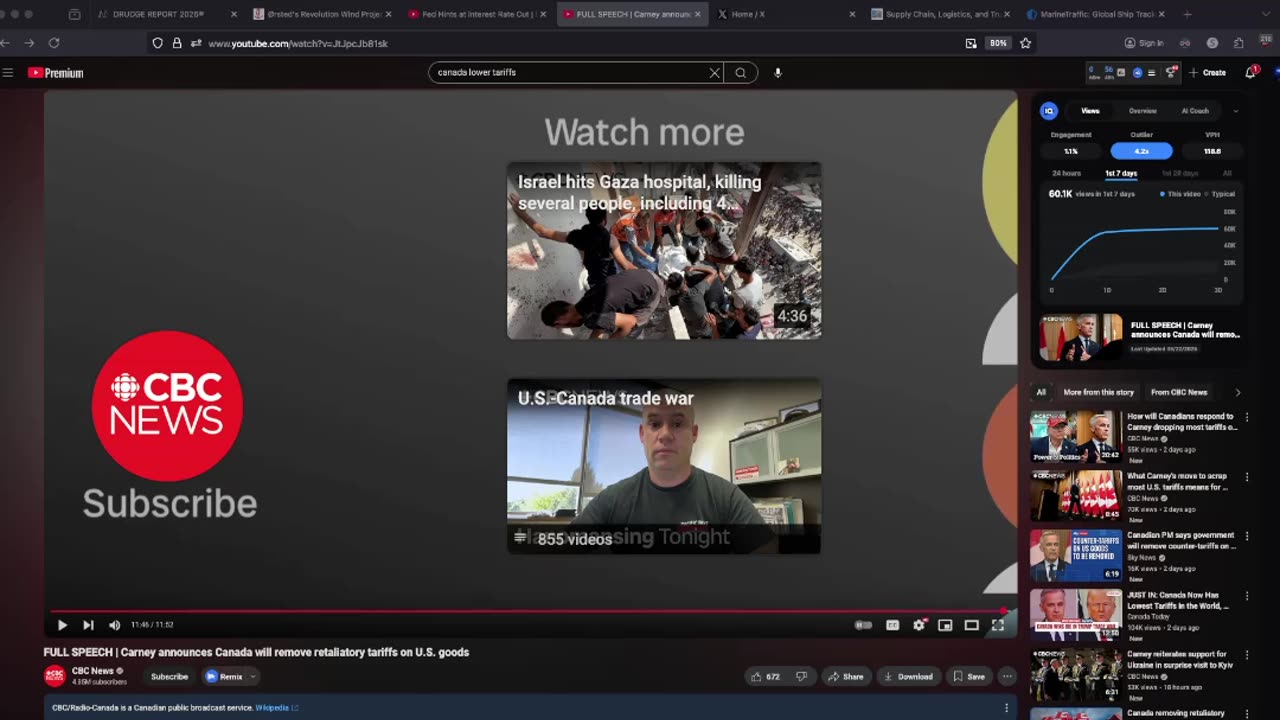Toggle the autoplay switch in player
The height and width of the screenshot is (720, 1280).
click(x=864, y=625)
